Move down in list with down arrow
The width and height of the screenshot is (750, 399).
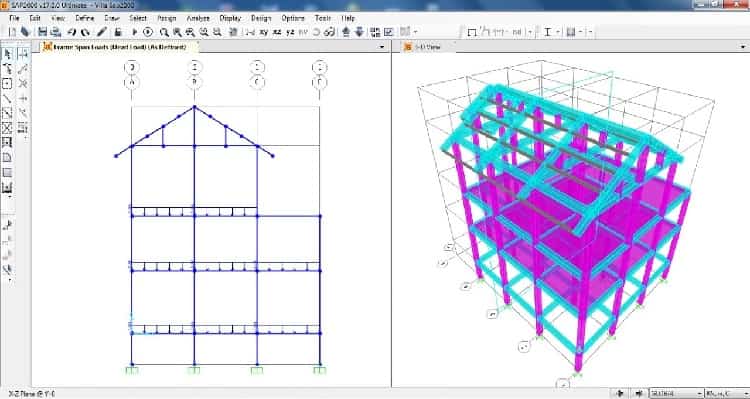(359, 32)
